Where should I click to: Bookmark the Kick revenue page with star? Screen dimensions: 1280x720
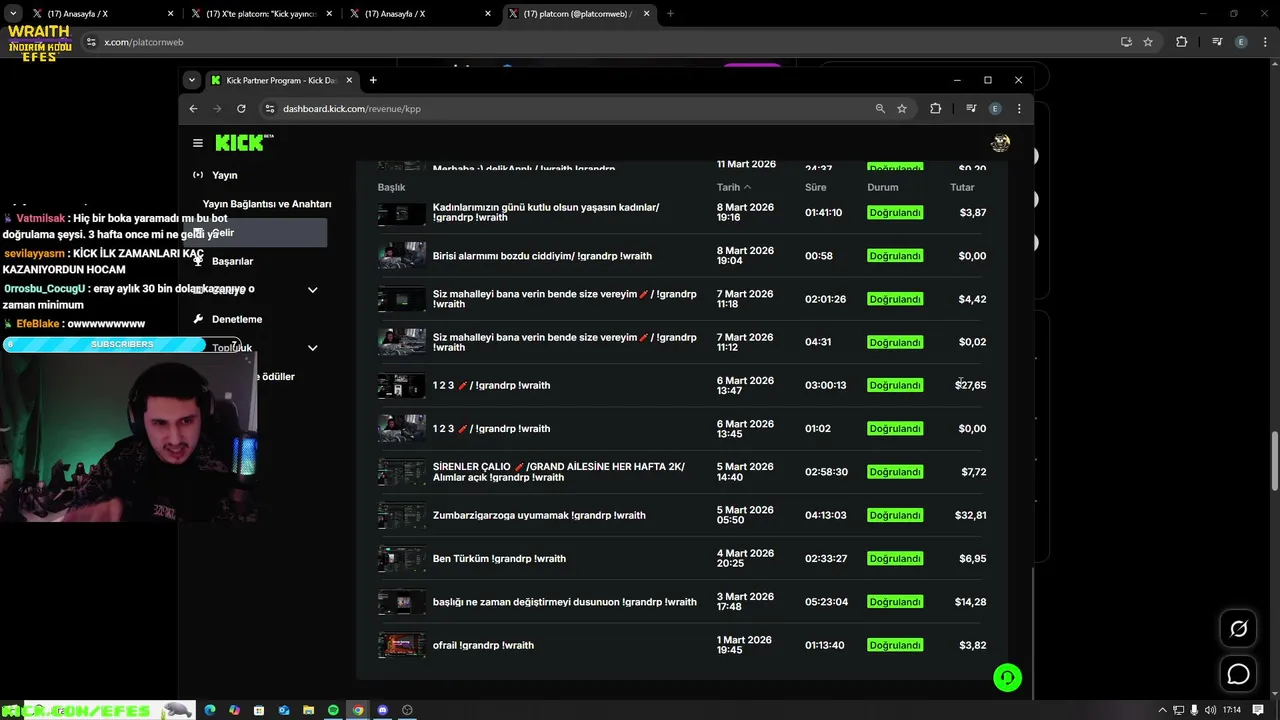tap(902, 108)
